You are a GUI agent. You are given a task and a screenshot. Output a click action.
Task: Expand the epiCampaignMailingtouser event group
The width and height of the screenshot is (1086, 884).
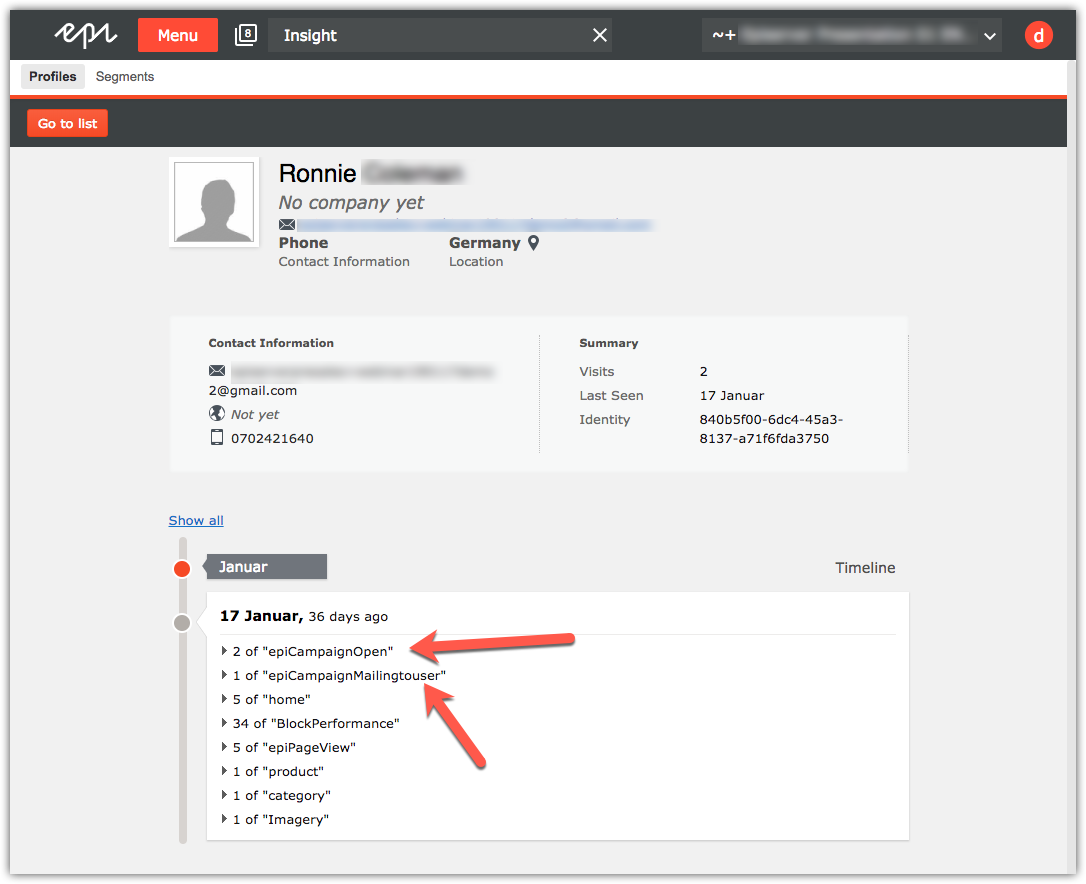224,675
